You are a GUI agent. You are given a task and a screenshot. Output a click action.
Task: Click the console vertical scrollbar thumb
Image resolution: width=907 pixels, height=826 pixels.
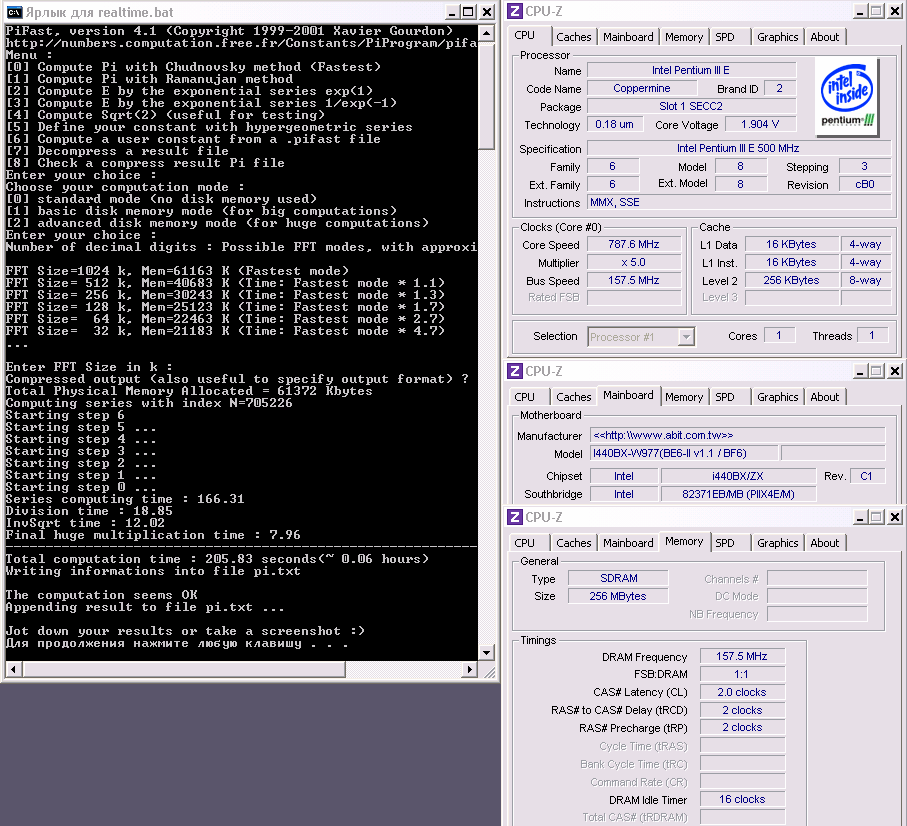click(486, 95)
